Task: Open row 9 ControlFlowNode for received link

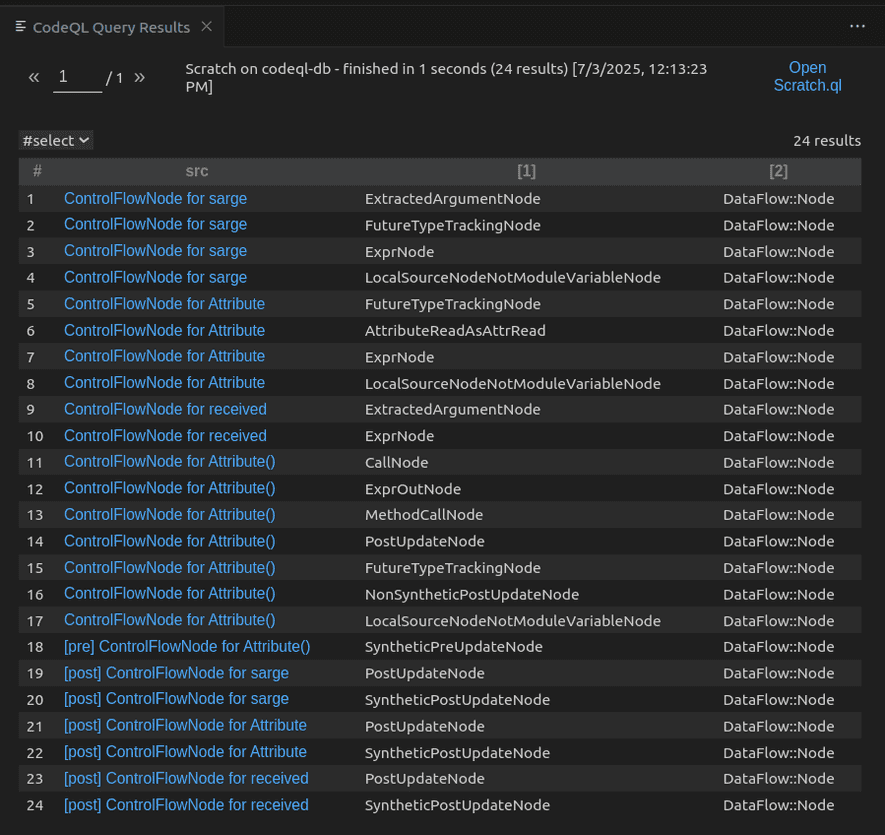Action: [165, 409]
